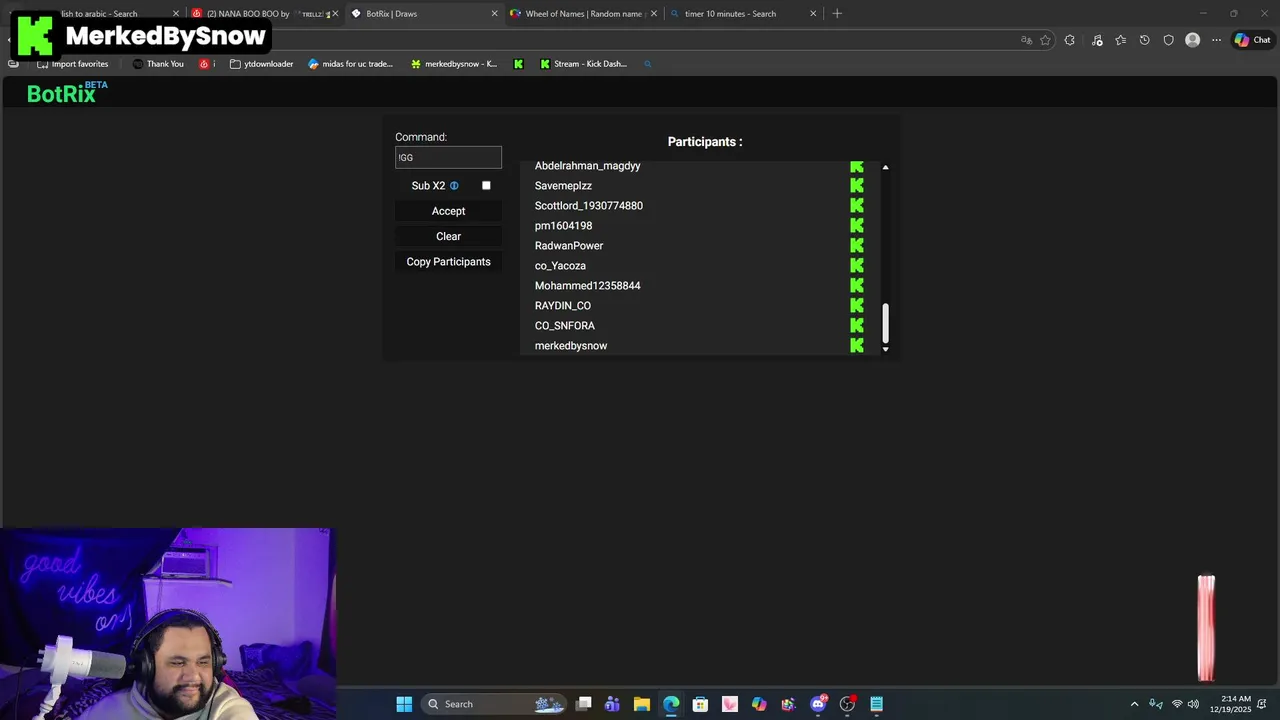Screen dimensions: 1280x720
Task: Open Microsoft Store from taskbar
Action: click(x=700, y=704)
